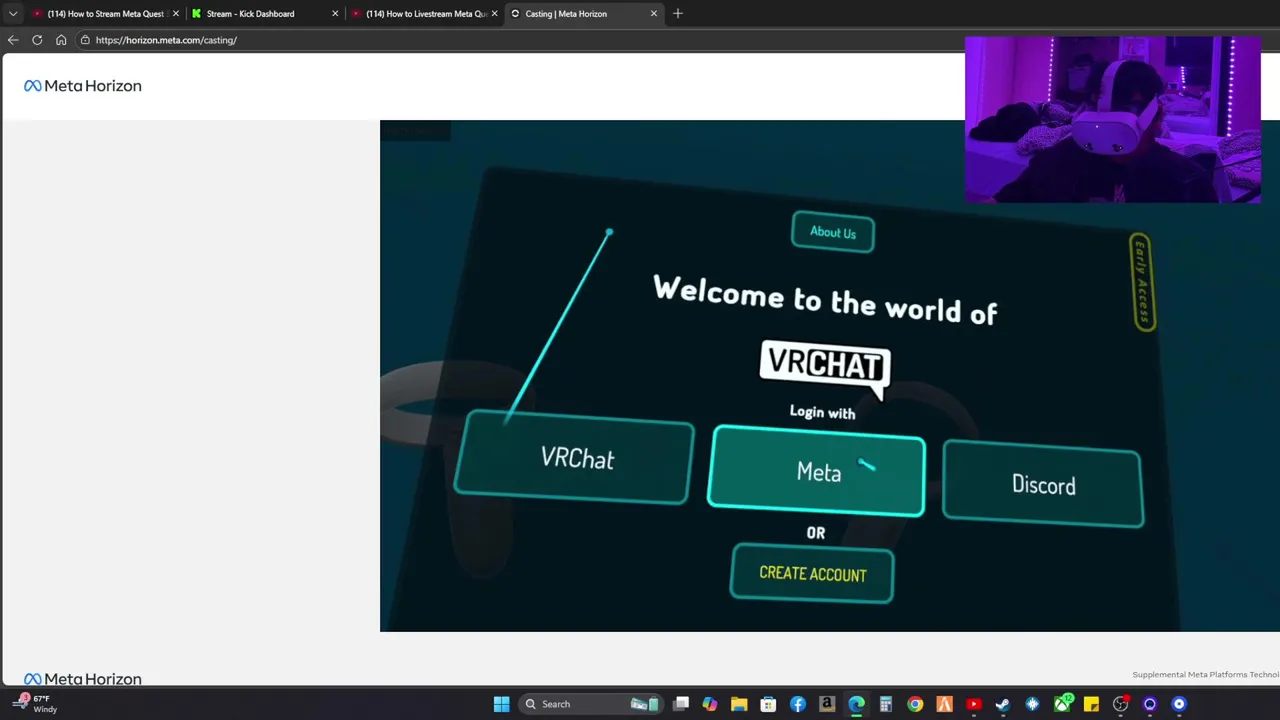Open Microsoft Store from the taskbar
The height and width of the screenshot is (720, 1280).
(768, 704)
